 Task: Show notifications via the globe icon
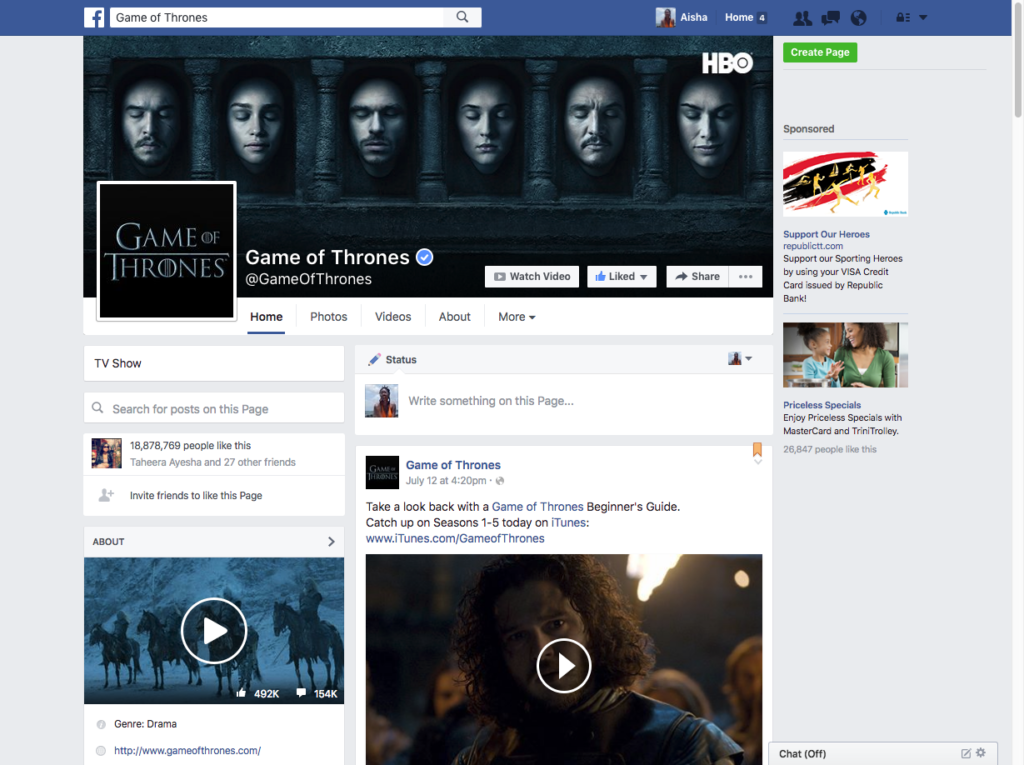(x=858, y=18)
